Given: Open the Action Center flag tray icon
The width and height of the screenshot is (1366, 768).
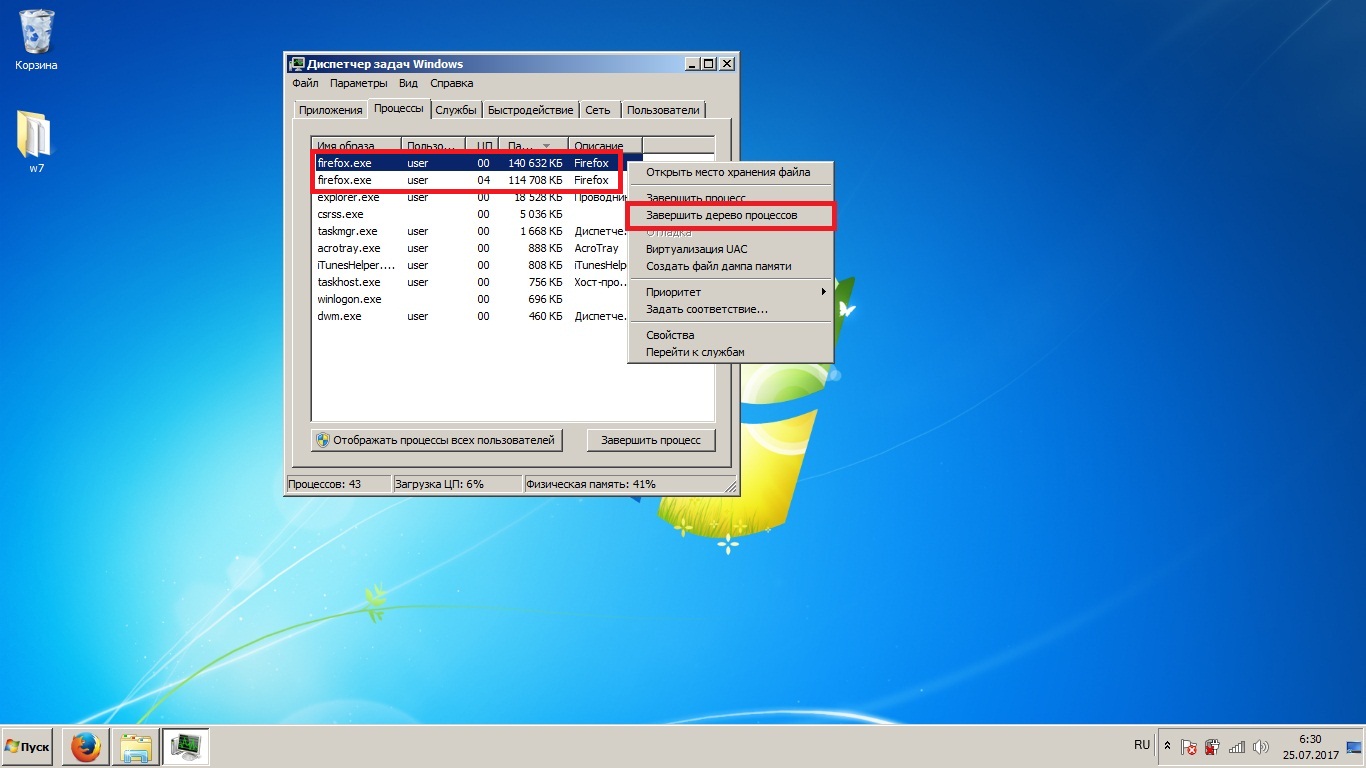Looking at the screenshot, I should pos(1189,747).
